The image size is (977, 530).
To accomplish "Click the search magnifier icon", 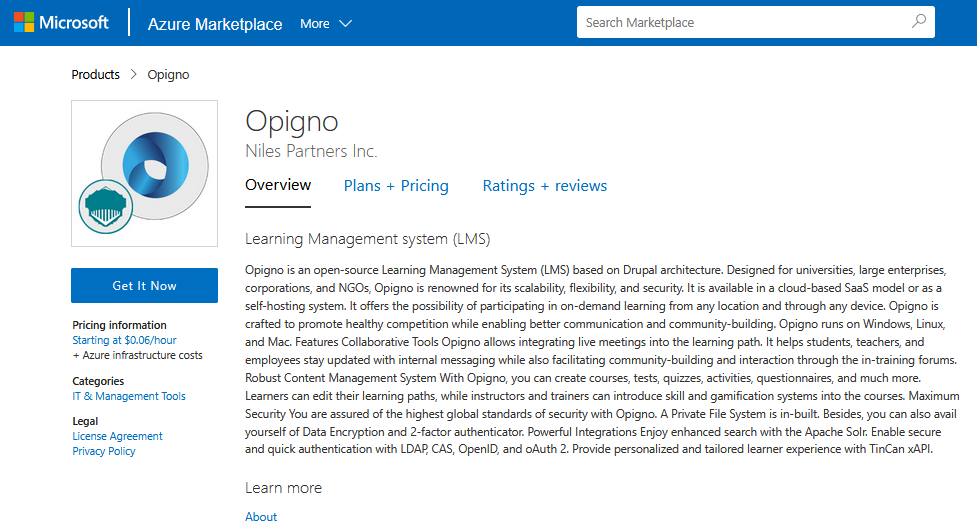I will 918,22.
